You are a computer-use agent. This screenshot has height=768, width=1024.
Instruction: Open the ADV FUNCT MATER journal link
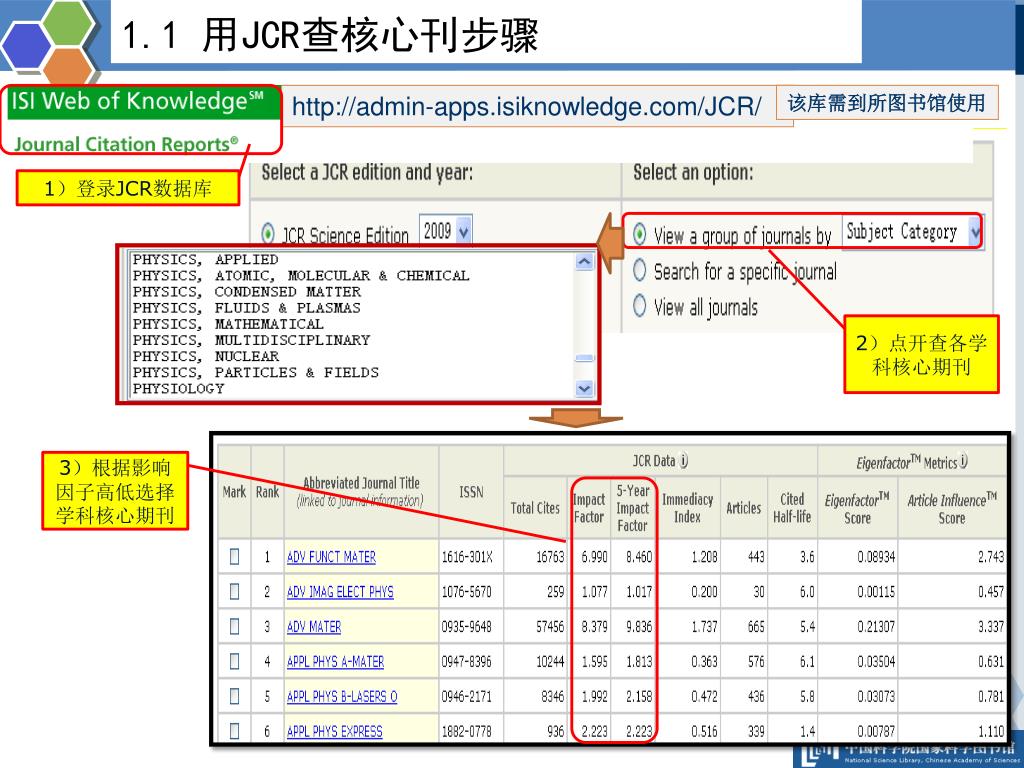331,557
